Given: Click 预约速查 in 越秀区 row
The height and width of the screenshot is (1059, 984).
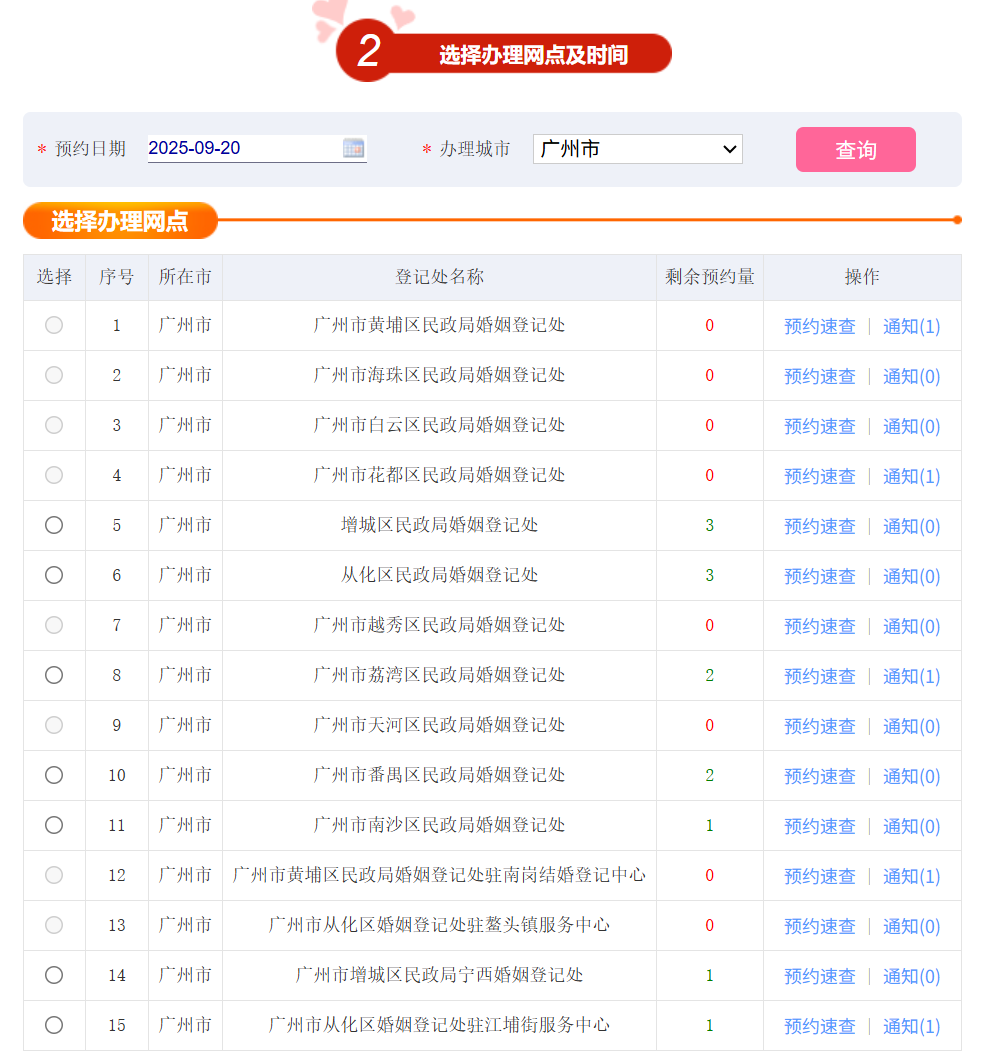Looking at the screenshot, I should [x=820, y=626].
